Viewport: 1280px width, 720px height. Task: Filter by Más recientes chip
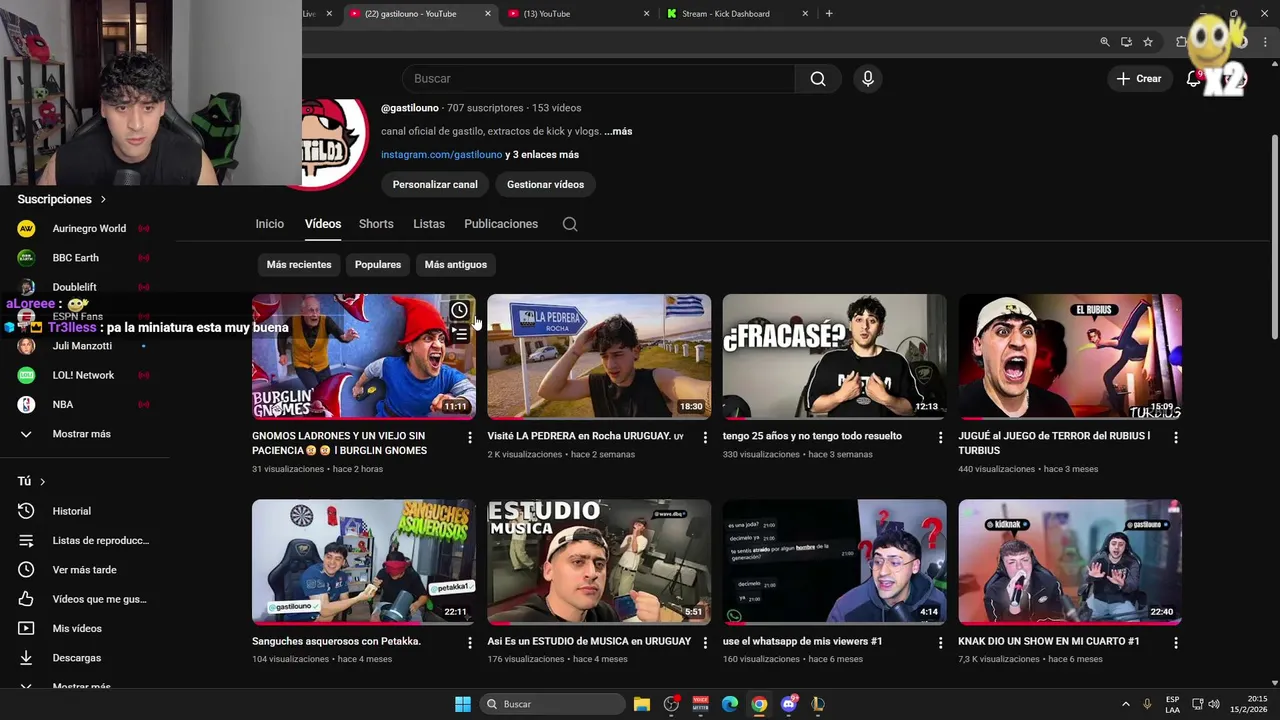click(x=299, y=265)
